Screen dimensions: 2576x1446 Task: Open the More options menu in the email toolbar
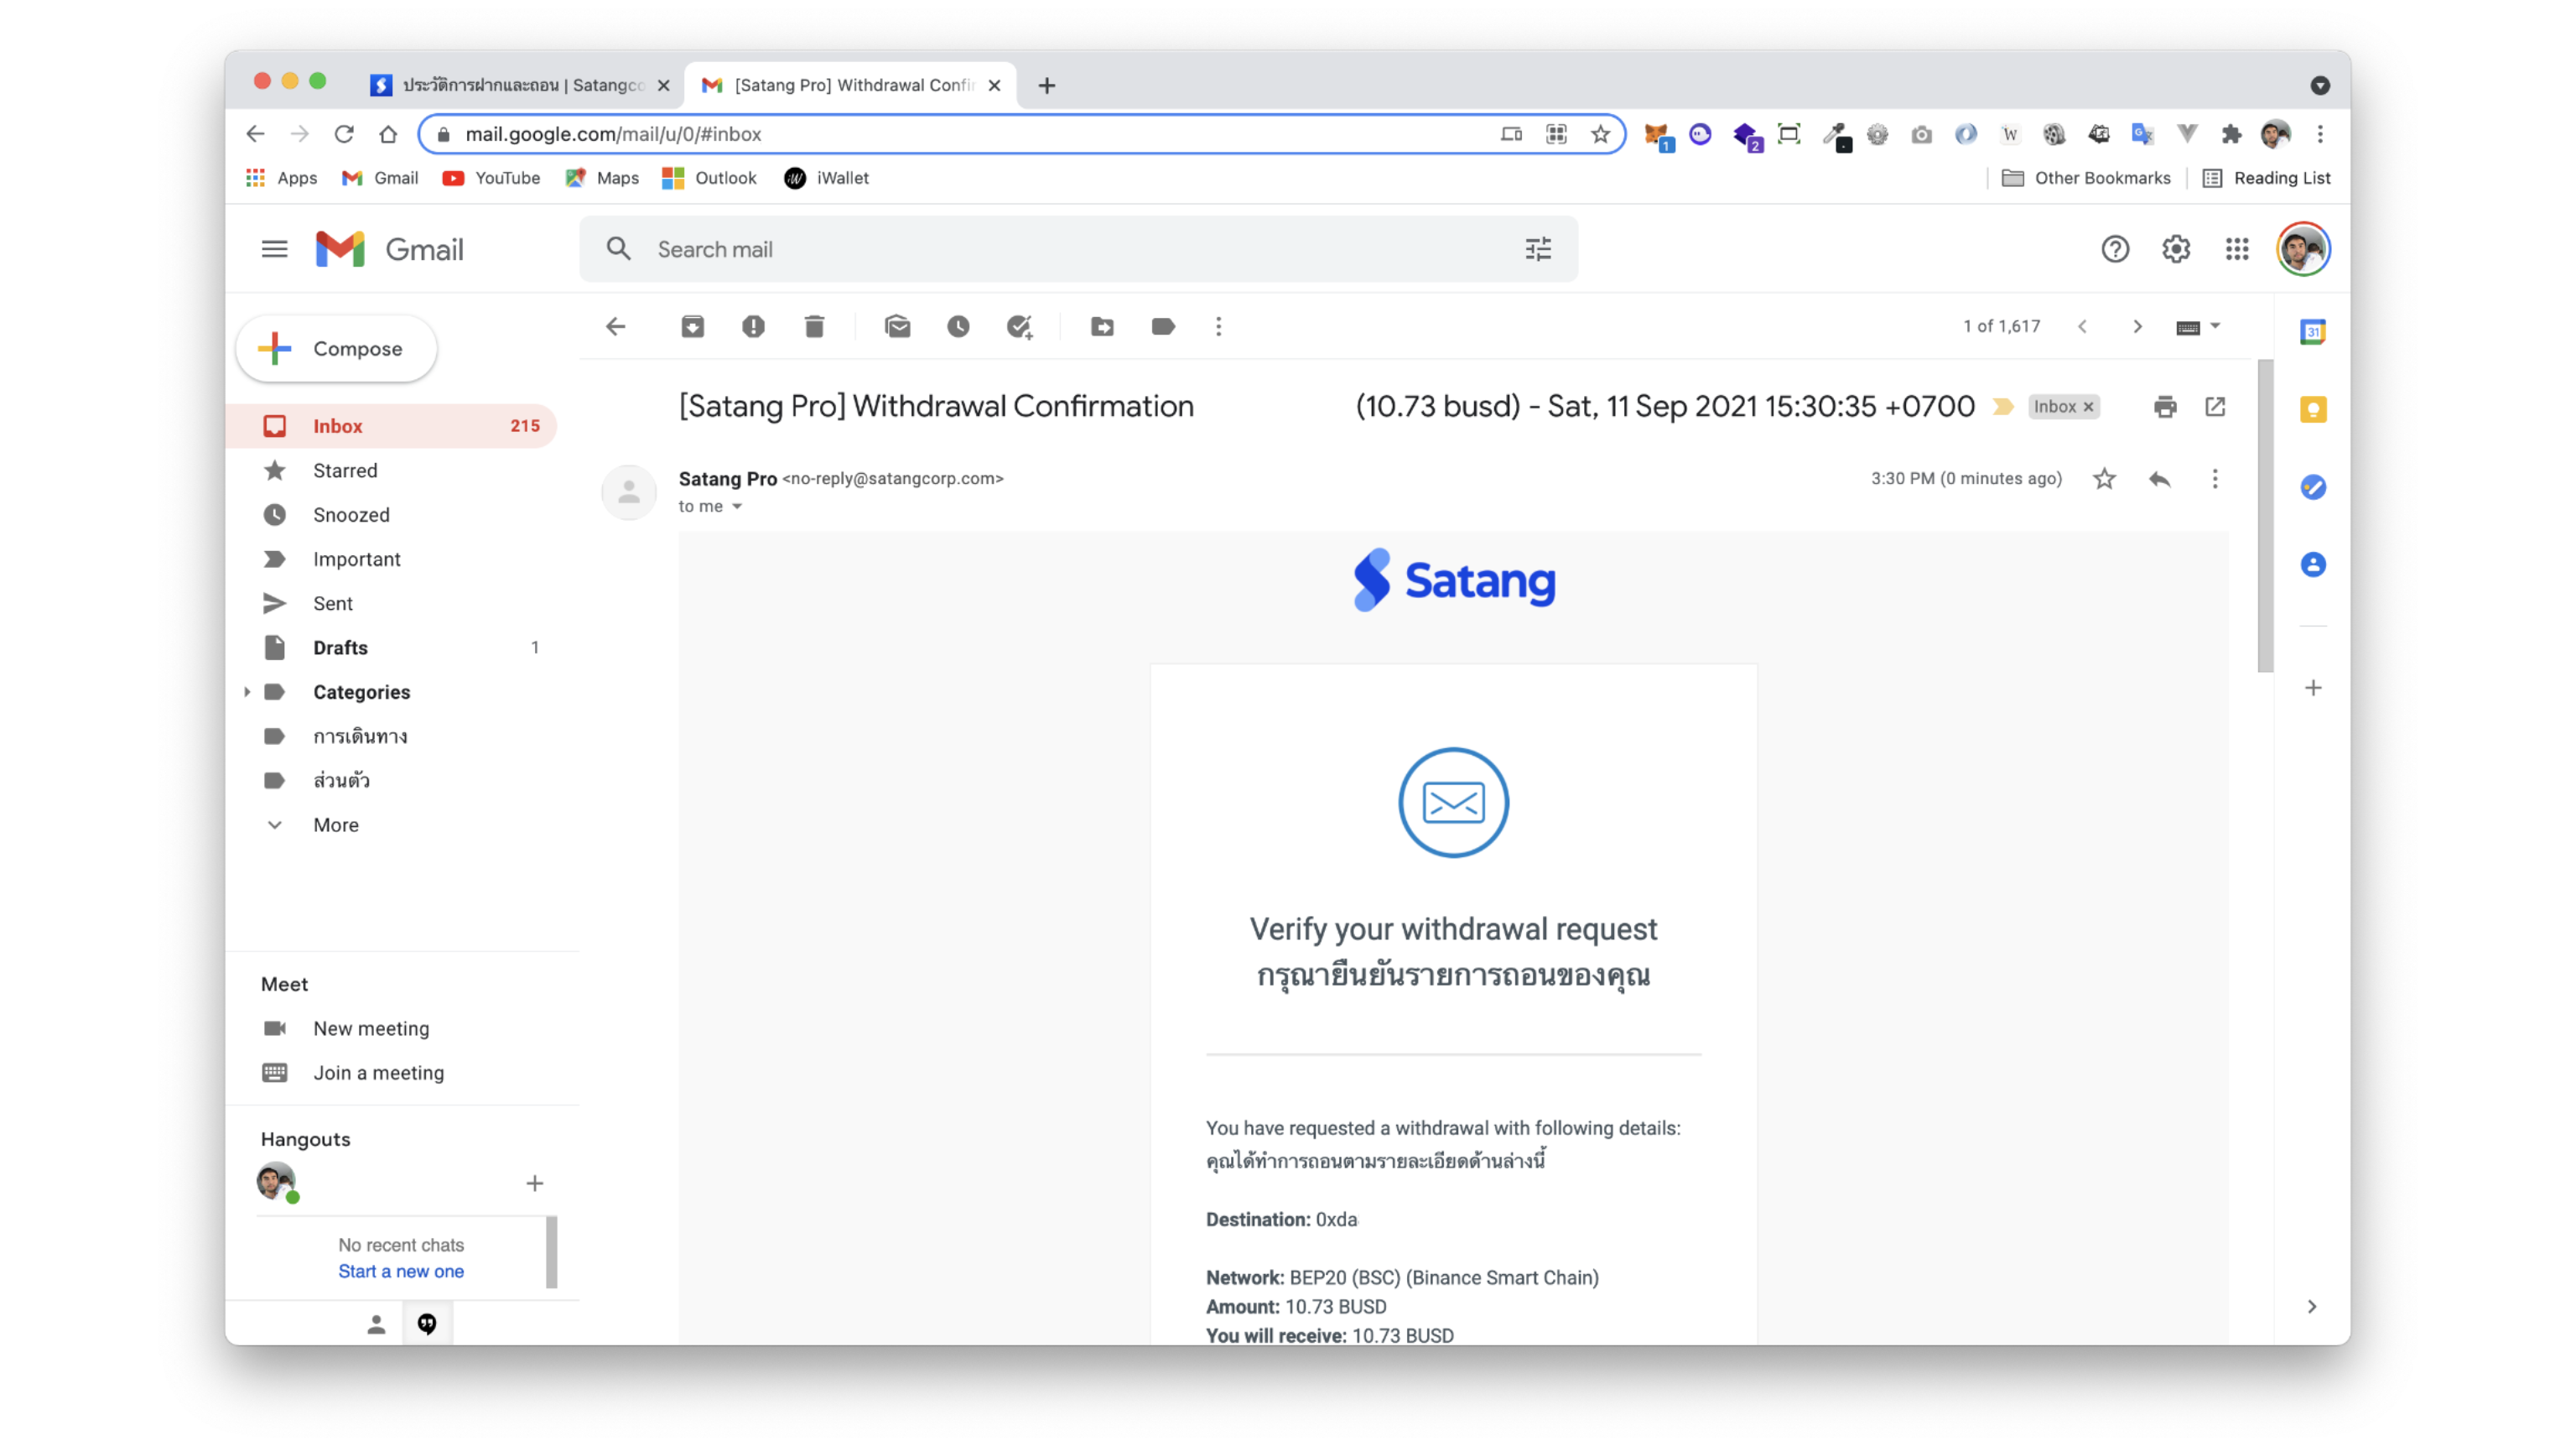tap(1218, 326)
